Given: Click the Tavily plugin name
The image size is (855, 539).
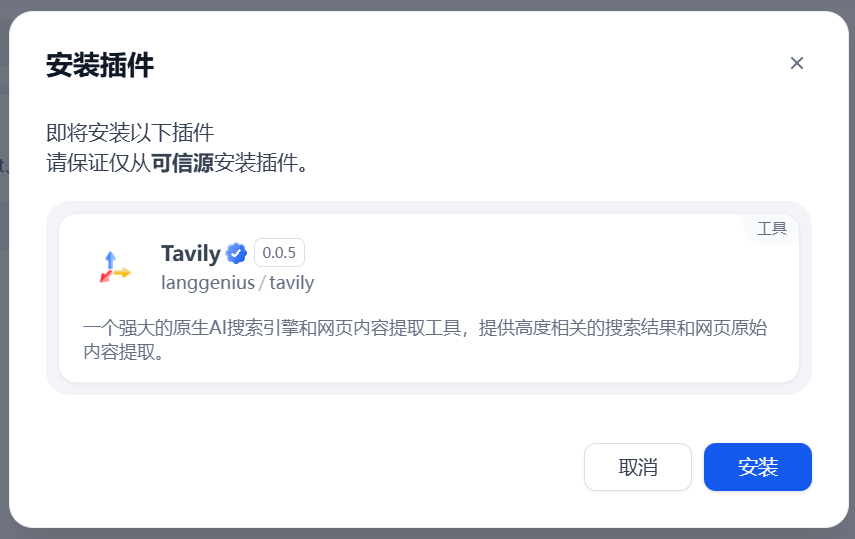Looking at the screenshot, I should pos(190,253).
